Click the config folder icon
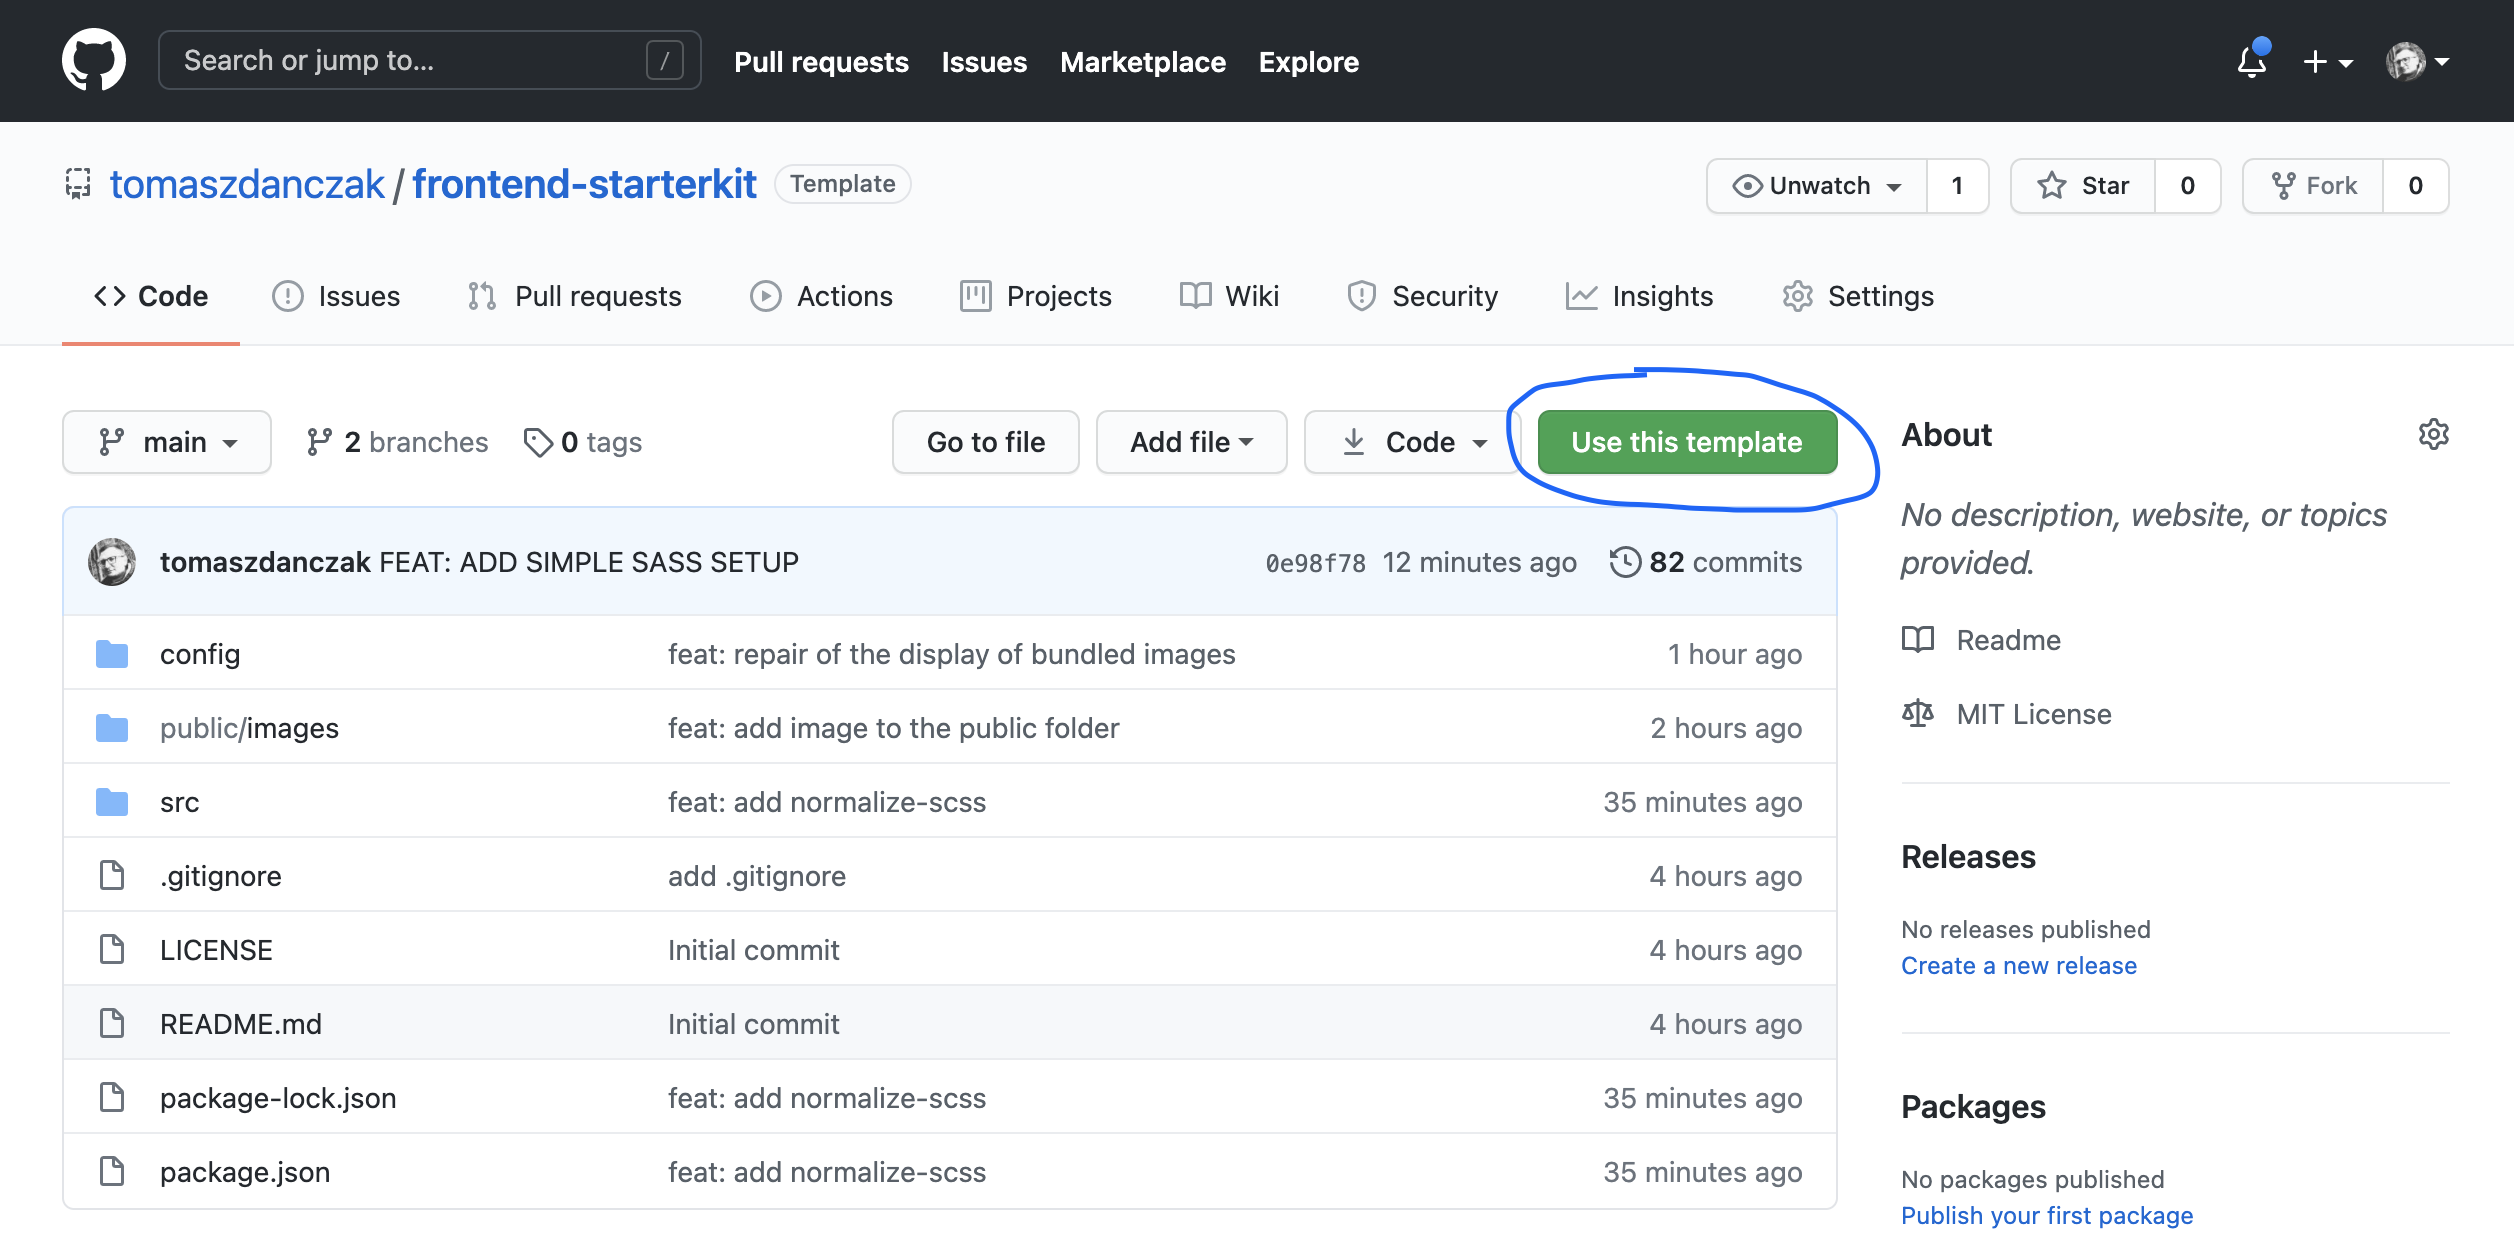The width and height of the screenshot is (2514, 1238). click(x=112, y=654)
